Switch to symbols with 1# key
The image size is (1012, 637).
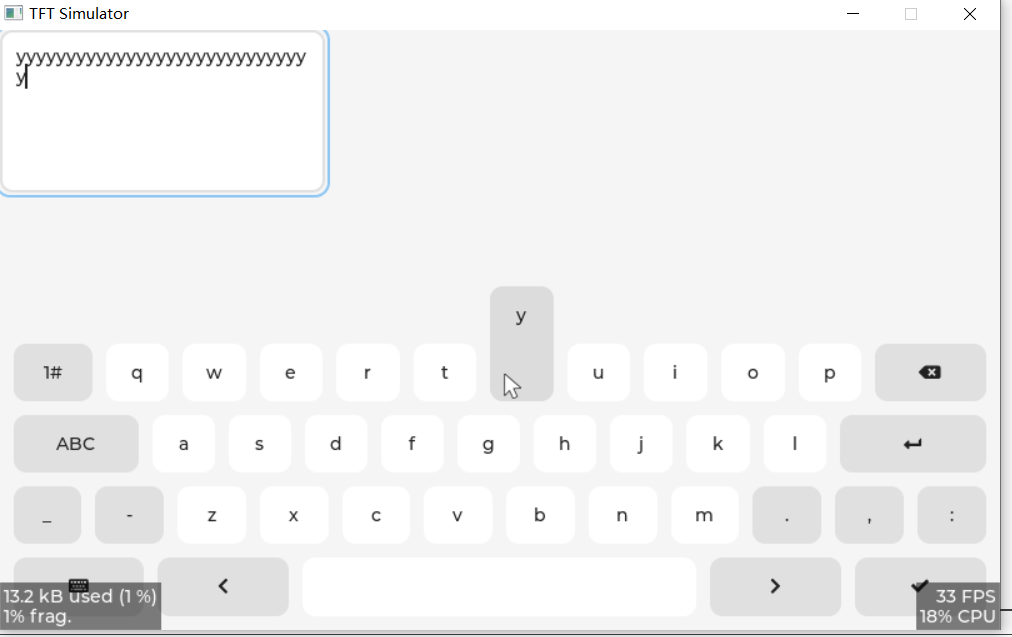(53, 372)
